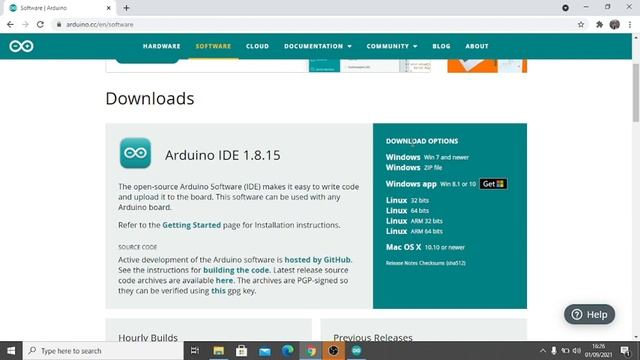Open the About nav item
Screen dimensions: 640x360
pos(477,46)
